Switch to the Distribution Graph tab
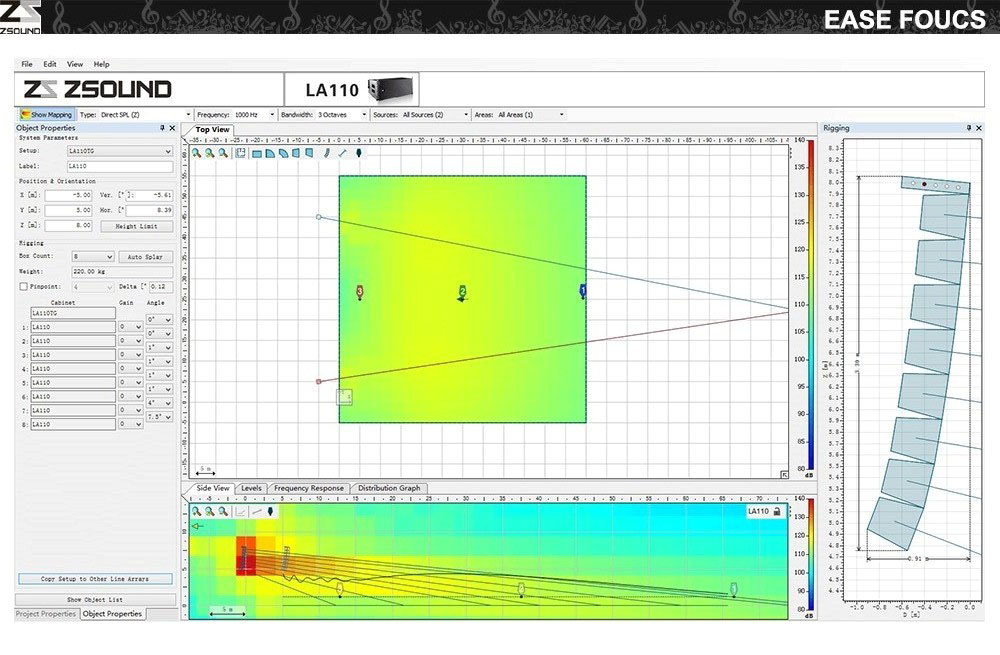This screenshot has height=655, width=1000. [389, 488]
